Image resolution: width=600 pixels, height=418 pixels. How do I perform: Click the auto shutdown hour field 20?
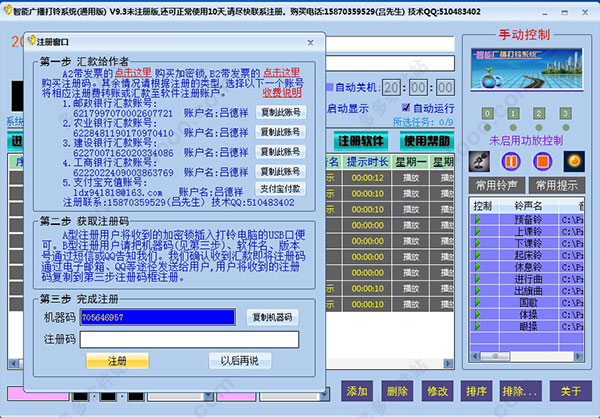point(391,88)
